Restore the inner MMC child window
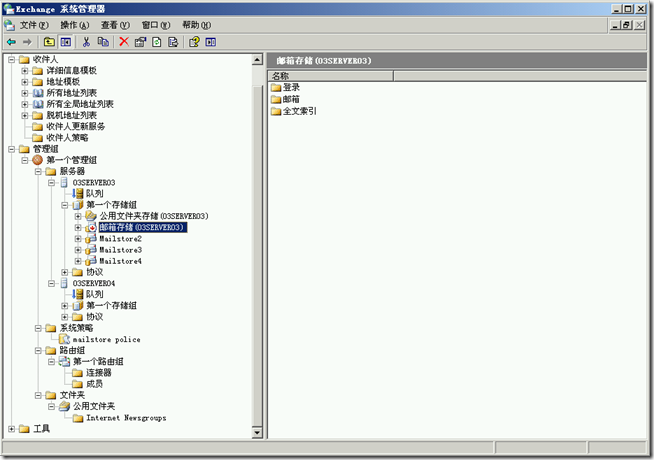The image size is (654, 460). [626, 25]
